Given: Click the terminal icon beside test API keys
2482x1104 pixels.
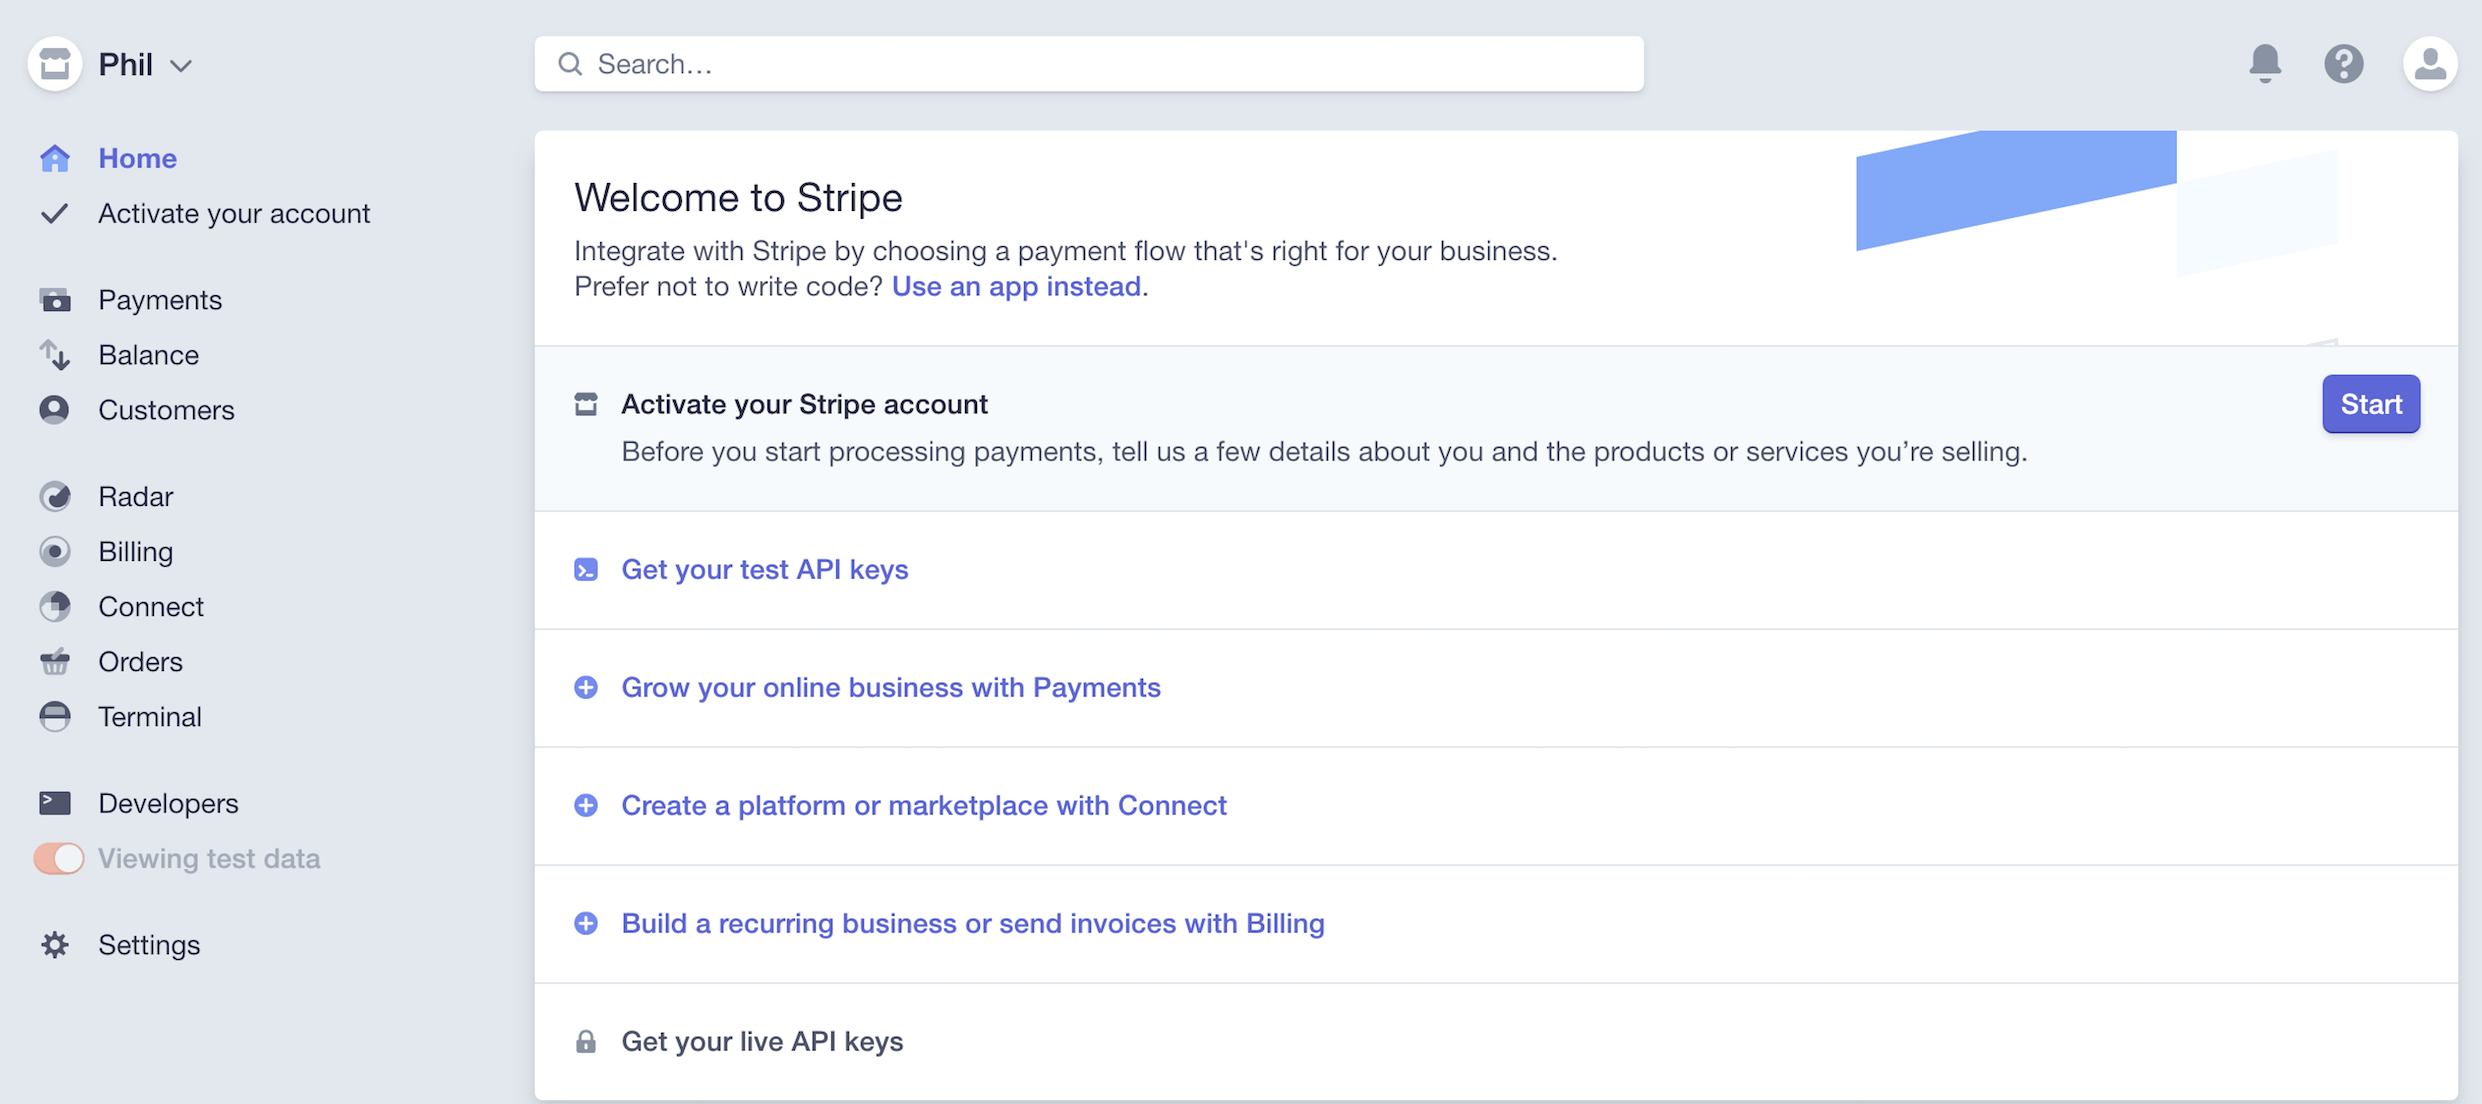Looking at the screenshot, I should [x=586, y=569].
